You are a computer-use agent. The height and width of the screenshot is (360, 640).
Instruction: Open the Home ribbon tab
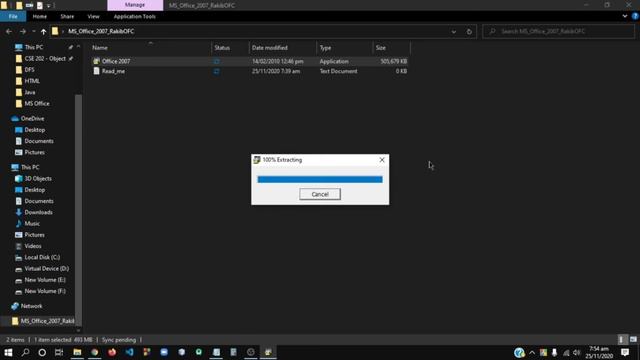[x=40, y=16]
